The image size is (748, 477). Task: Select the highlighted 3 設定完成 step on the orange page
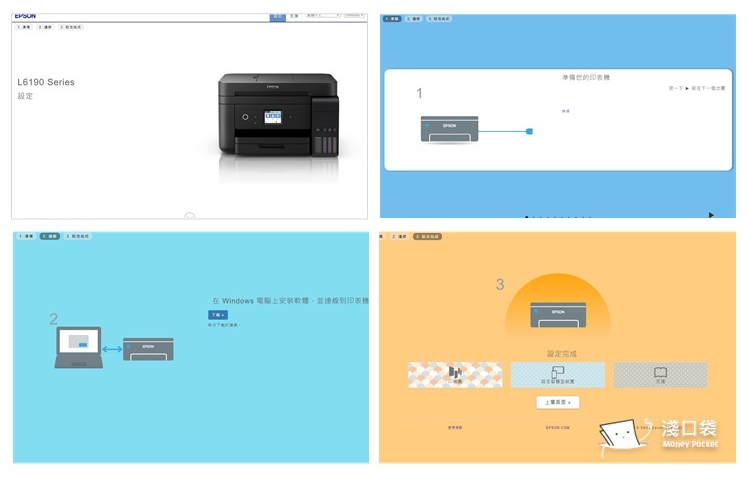(x=427, y=237)
